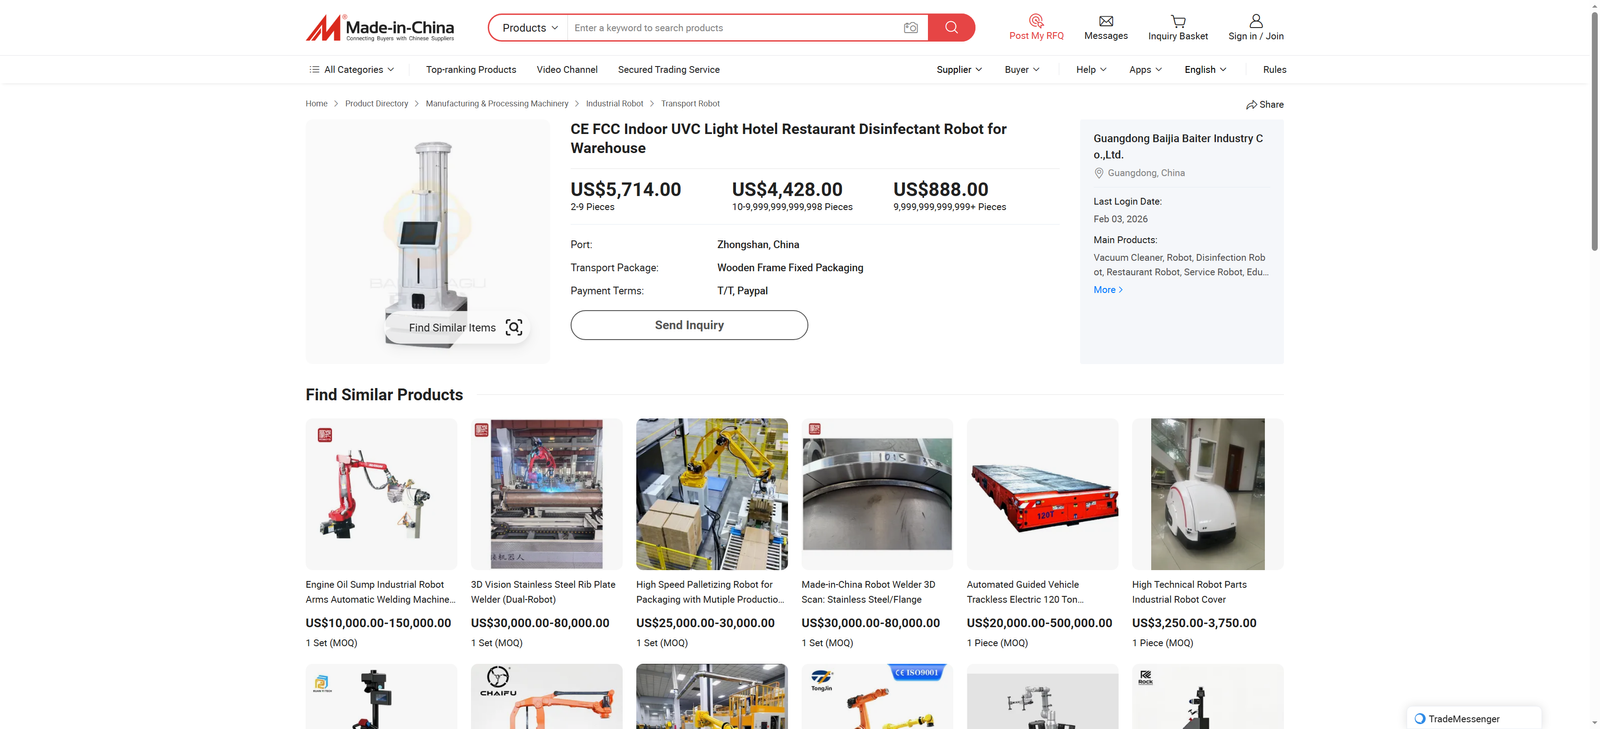Expand the All Categories menu

(352, 70)
